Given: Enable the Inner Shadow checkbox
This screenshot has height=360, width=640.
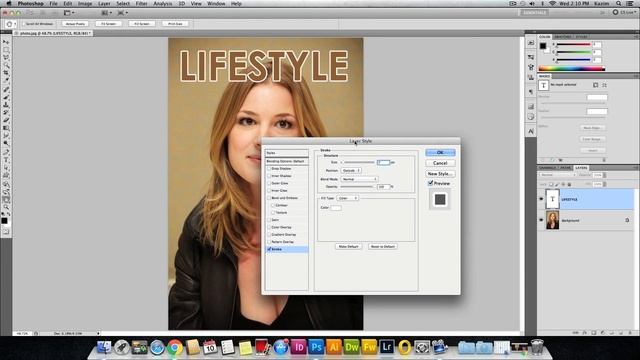Looking at the screenshot, I should pos(269,176).
